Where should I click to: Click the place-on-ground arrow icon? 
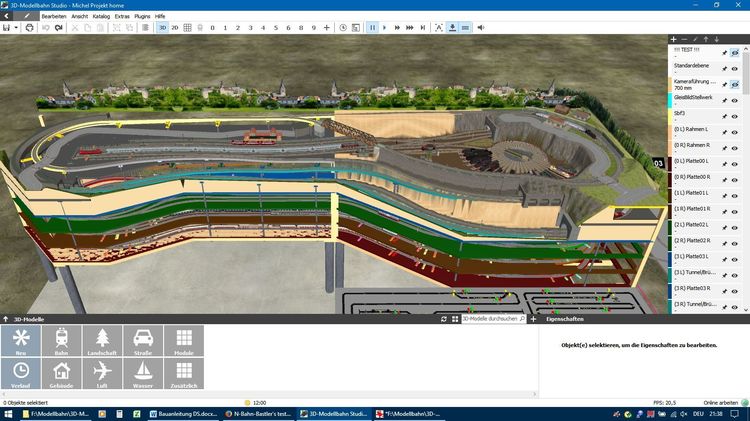coord(452,28)
